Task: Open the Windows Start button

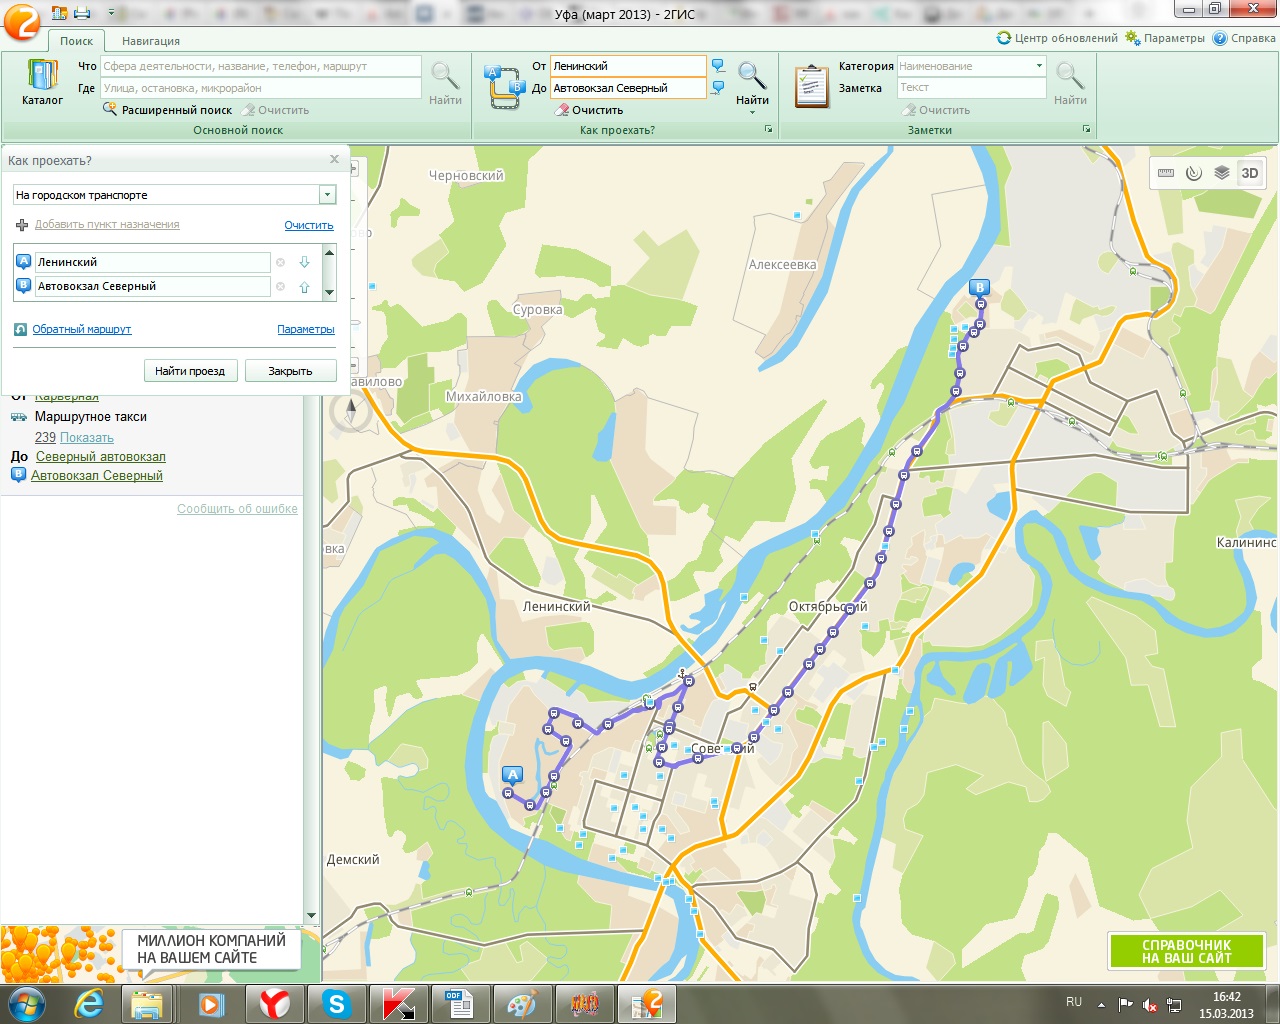Action: point(25,1003)
